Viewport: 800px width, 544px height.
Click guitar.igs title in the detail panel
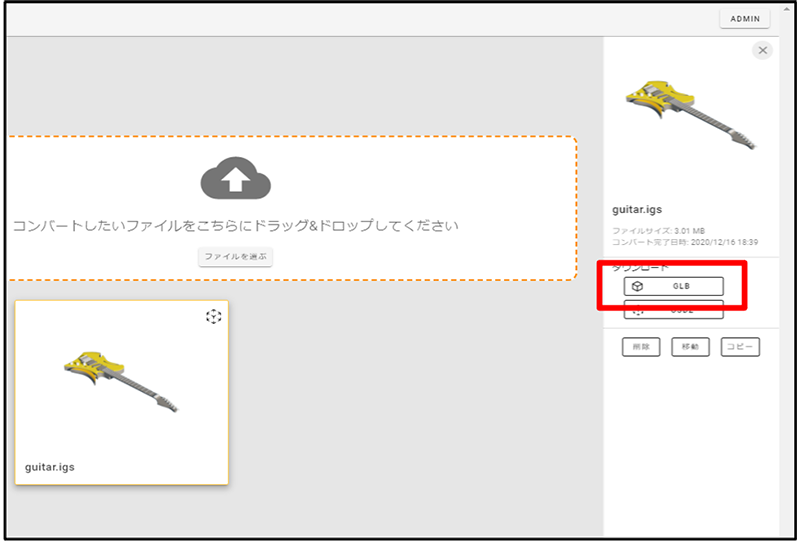click(637, 211)
